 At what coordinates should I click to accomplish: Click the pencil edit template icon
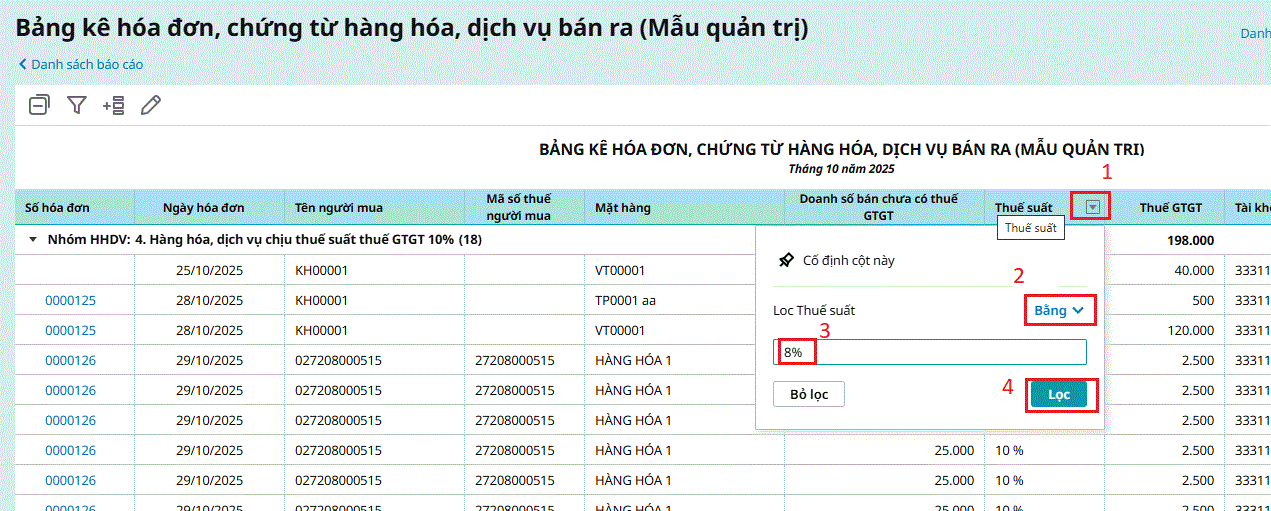(151, 104)
